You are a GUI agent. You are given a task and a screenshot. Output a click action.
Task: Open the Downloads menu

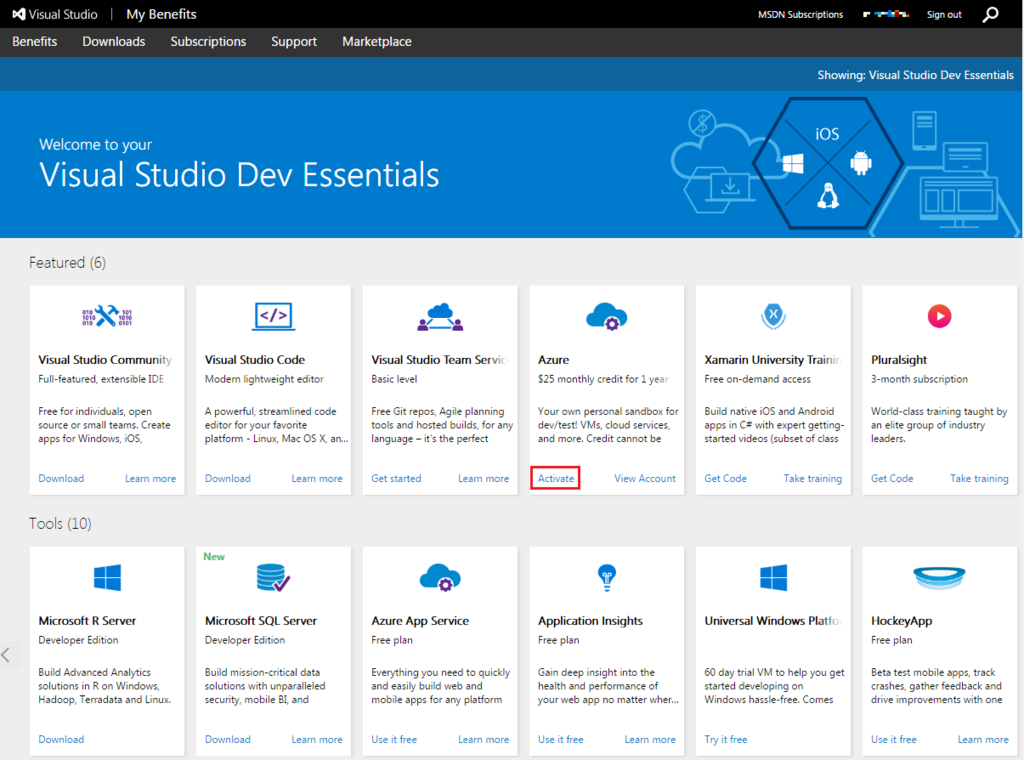pyautogui.click(x=114, y=42)
